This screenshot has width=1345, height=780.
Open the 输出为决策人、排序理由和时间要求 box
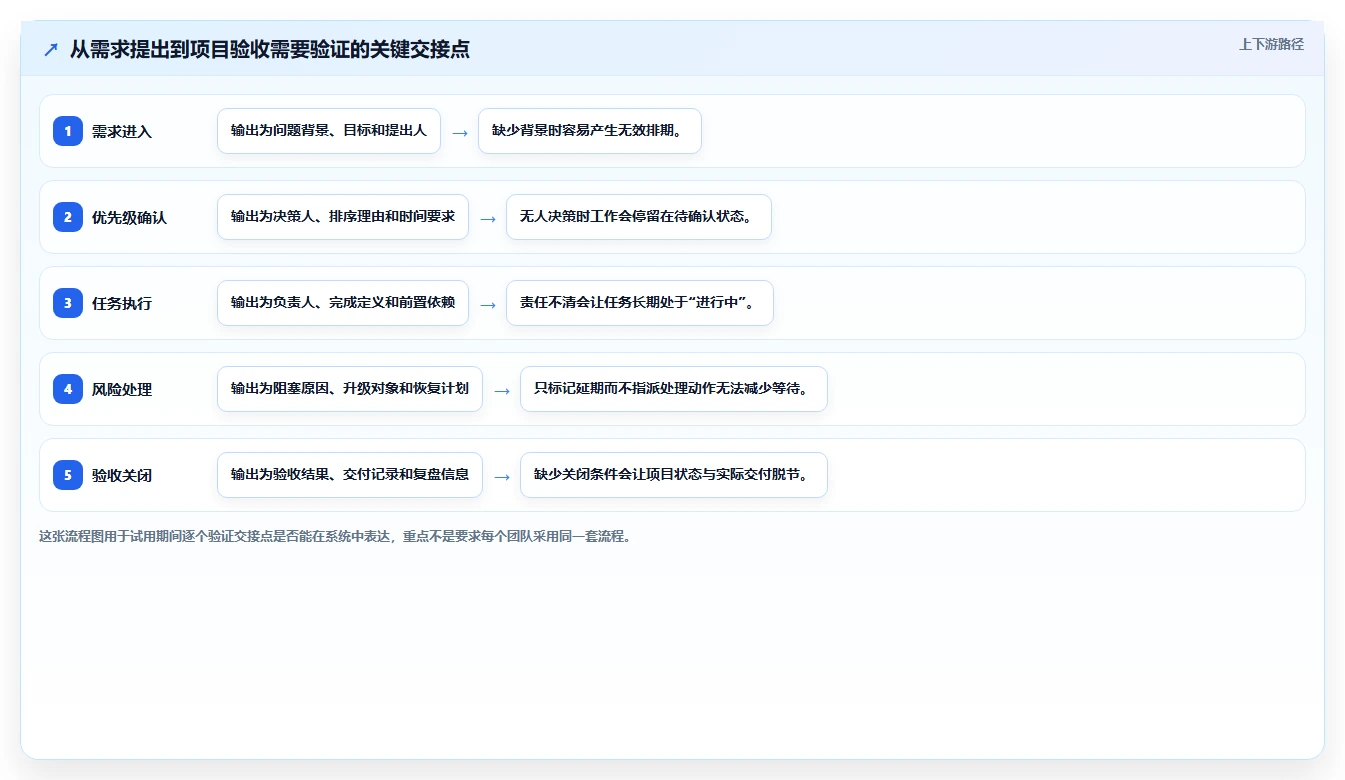click(x=343, y=217)
